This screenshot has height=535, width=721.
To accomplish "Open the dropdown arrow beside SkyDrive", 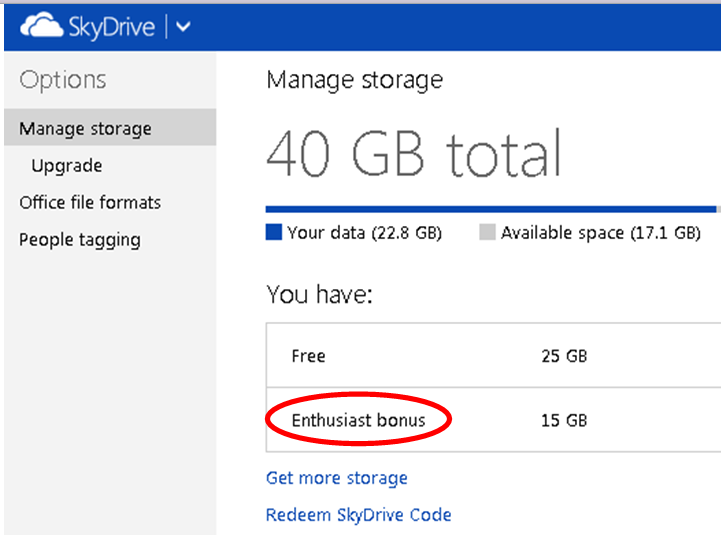I will point(183,27).
